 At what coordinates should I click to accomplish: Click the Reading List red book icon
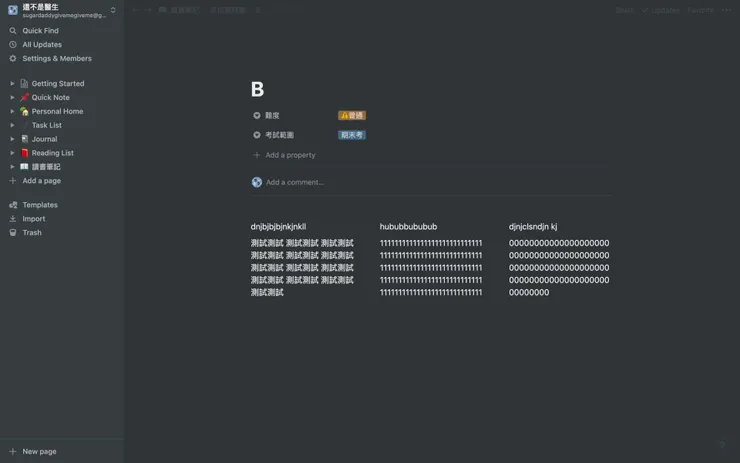24,153
